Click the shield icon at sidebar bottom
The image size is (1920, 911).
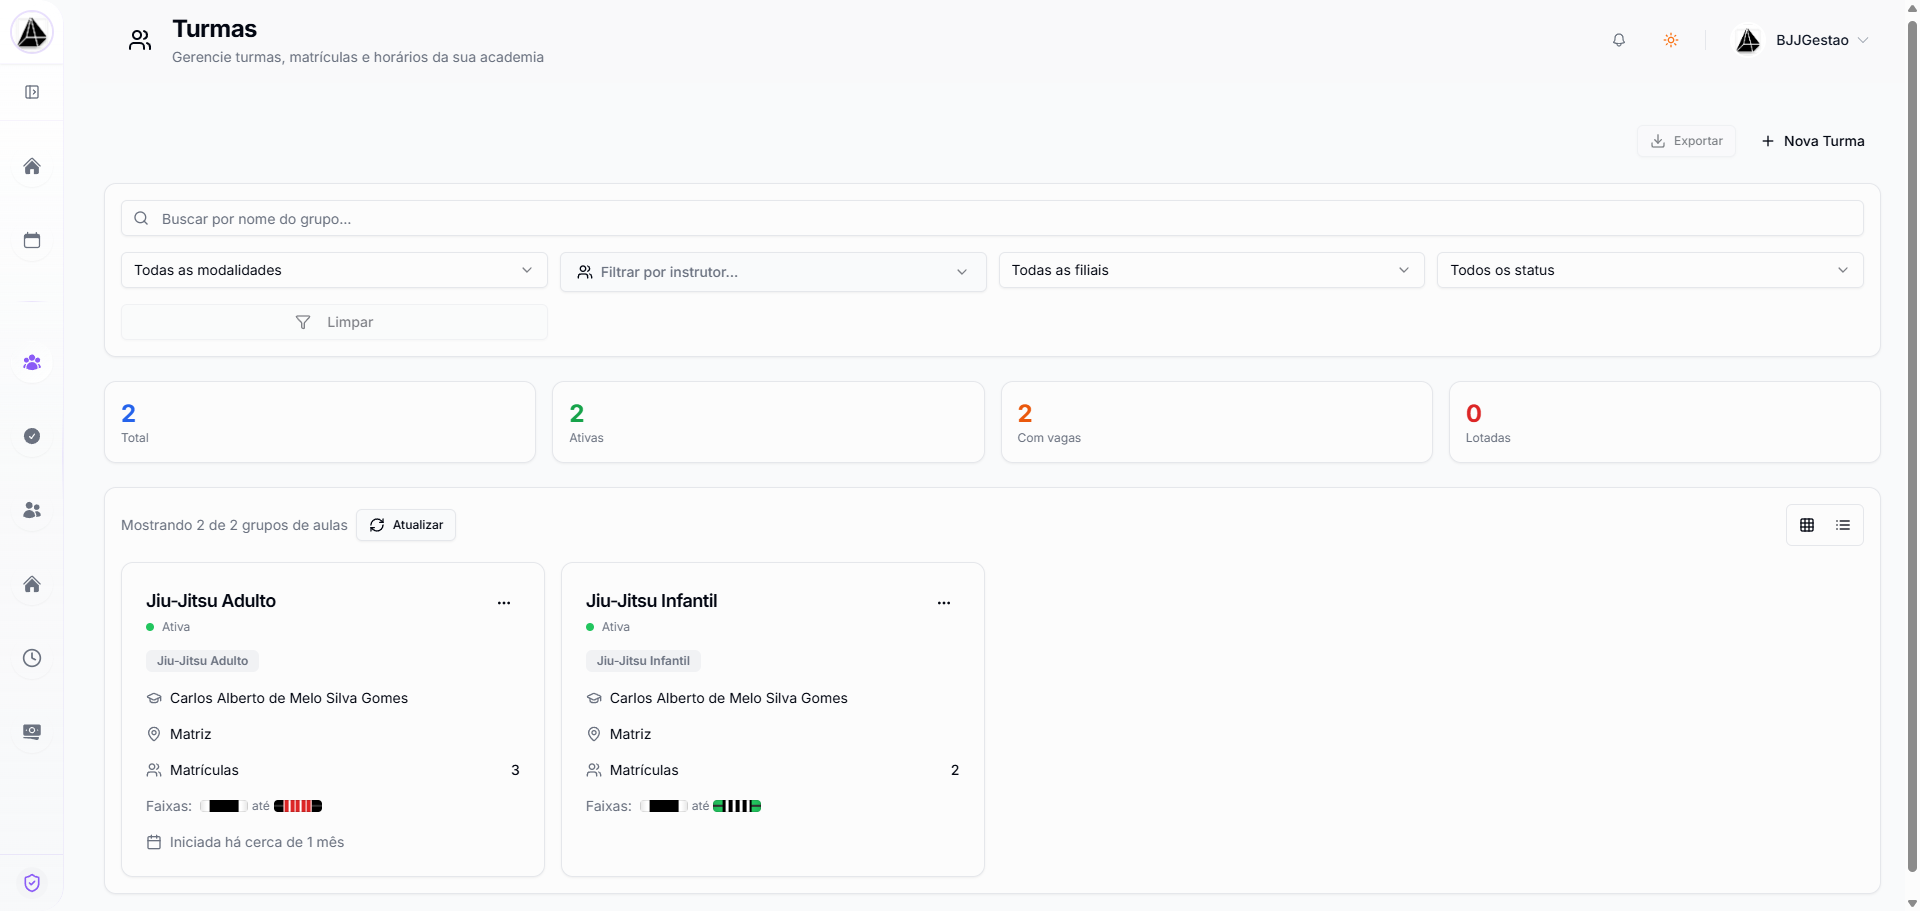pyautogui.click(x=32, y=882)
